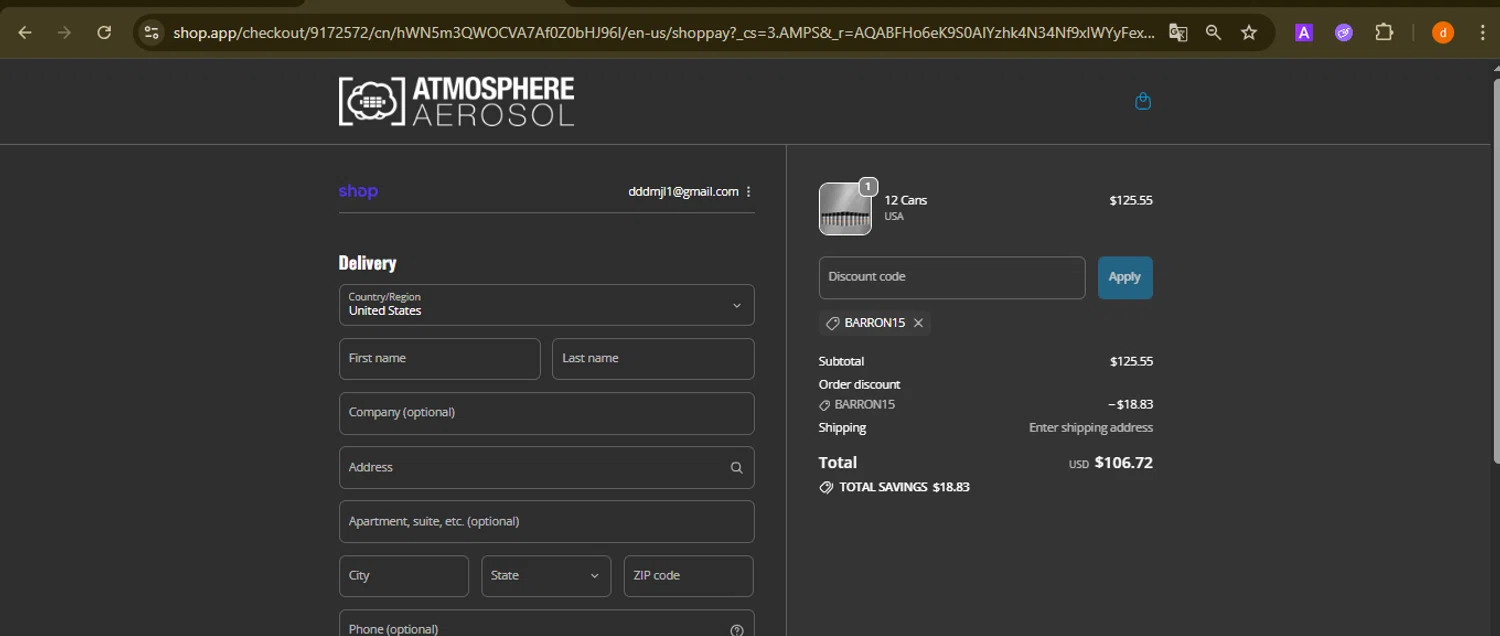Click the 12 Cans product thumbnail

point(845,209)
